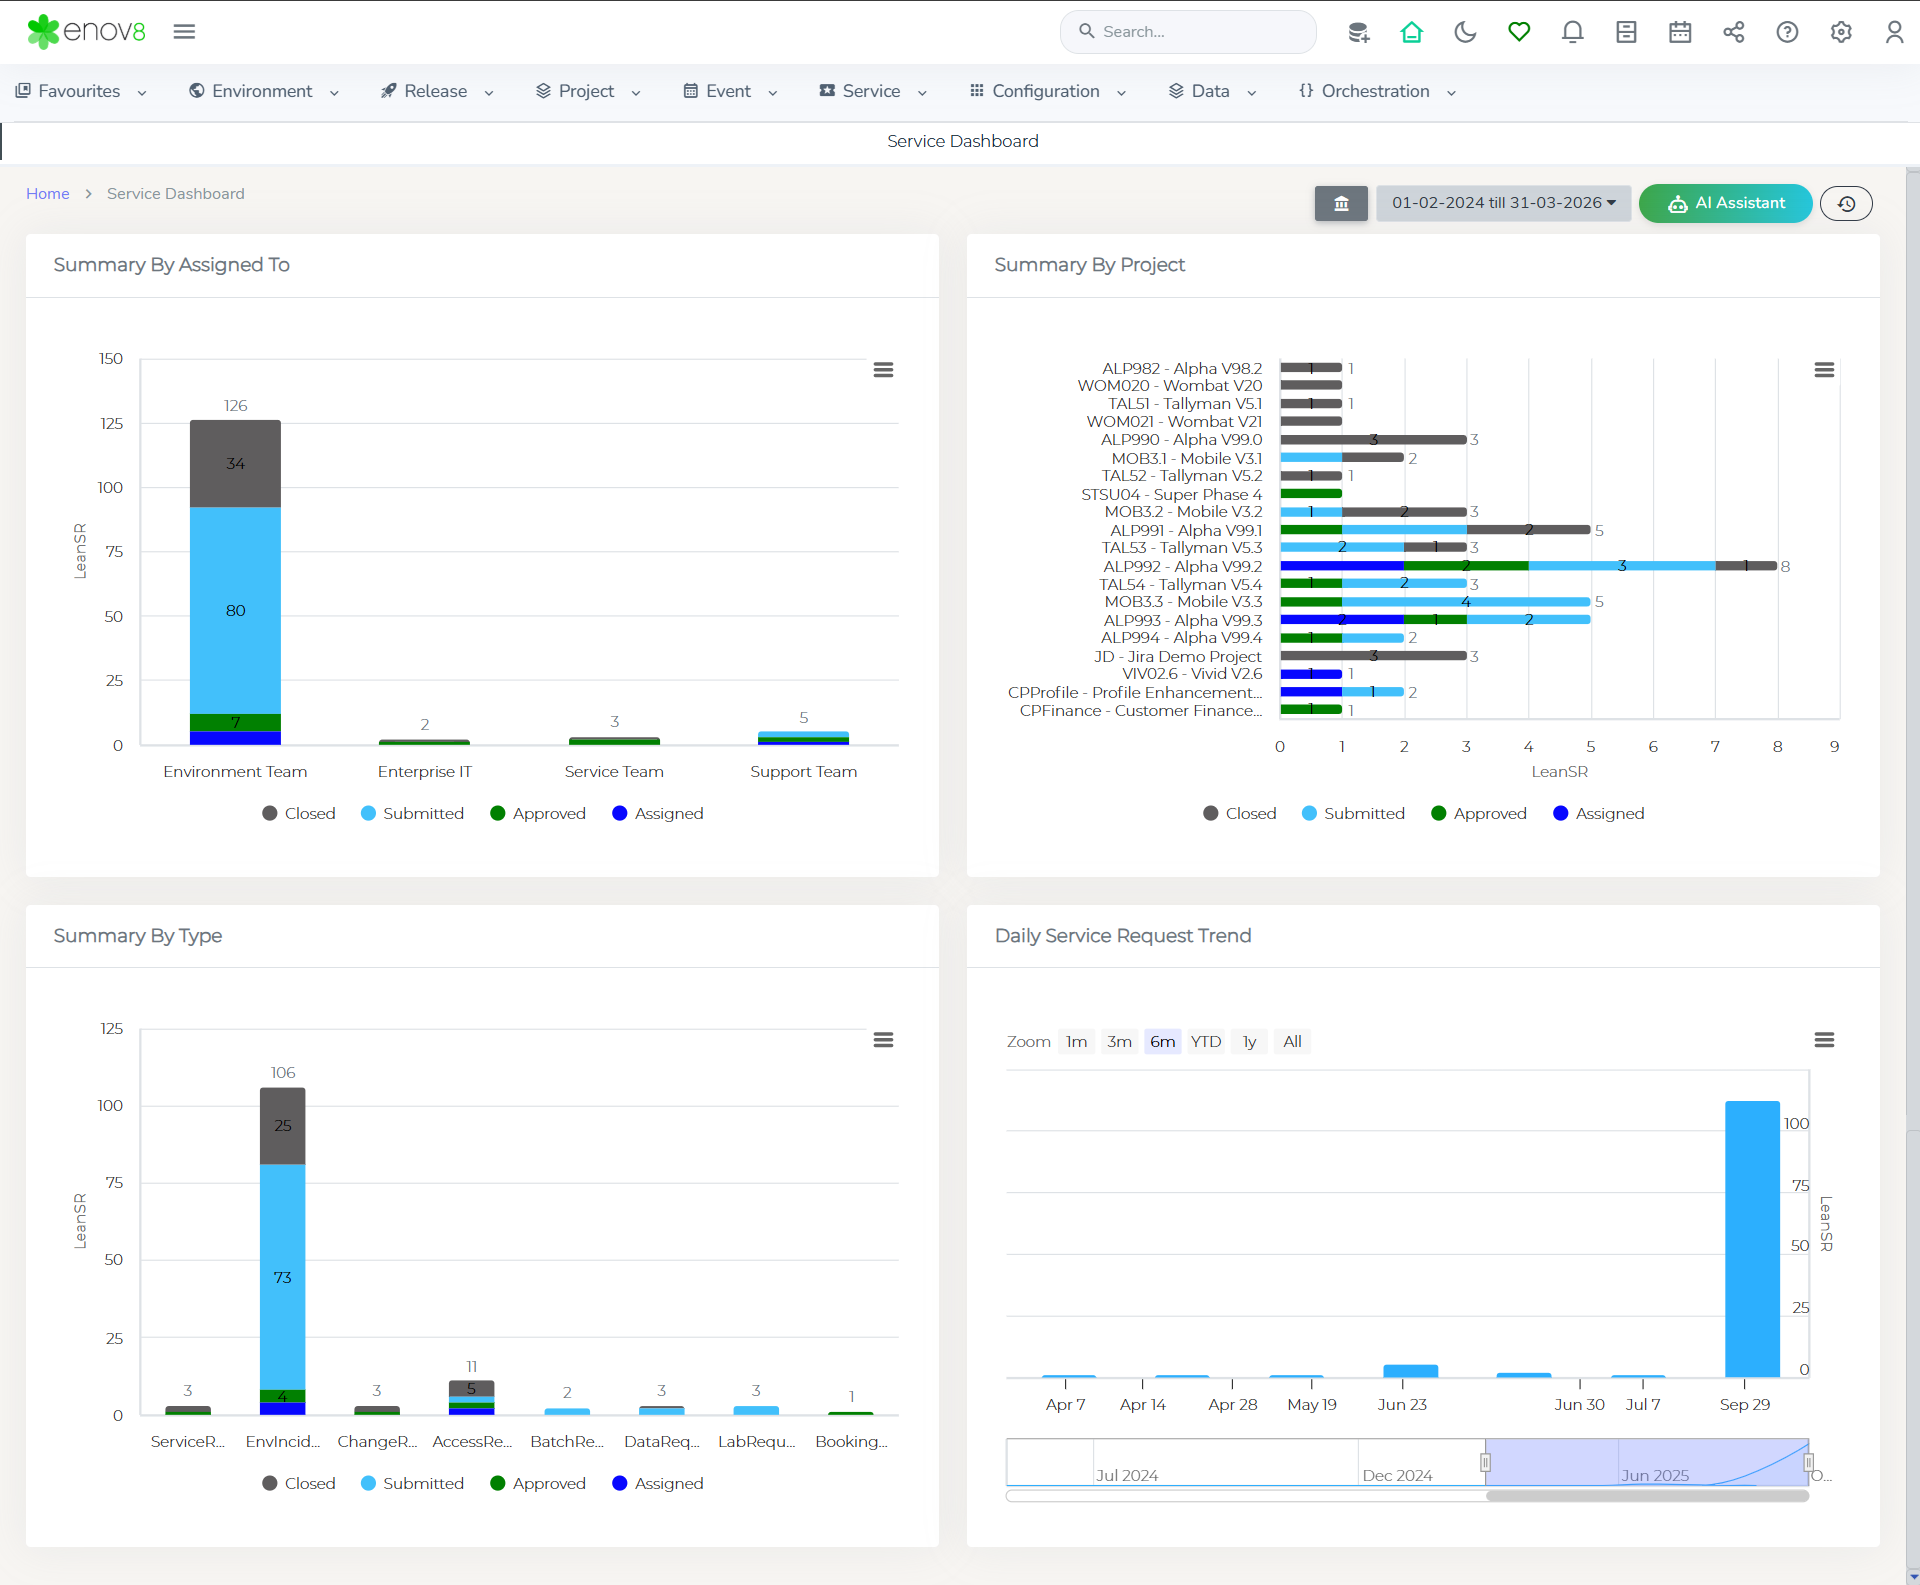Screen dimensions: 1920x1585
Task: Open the help question mark icon
Action: click(x=1787, y=32)
